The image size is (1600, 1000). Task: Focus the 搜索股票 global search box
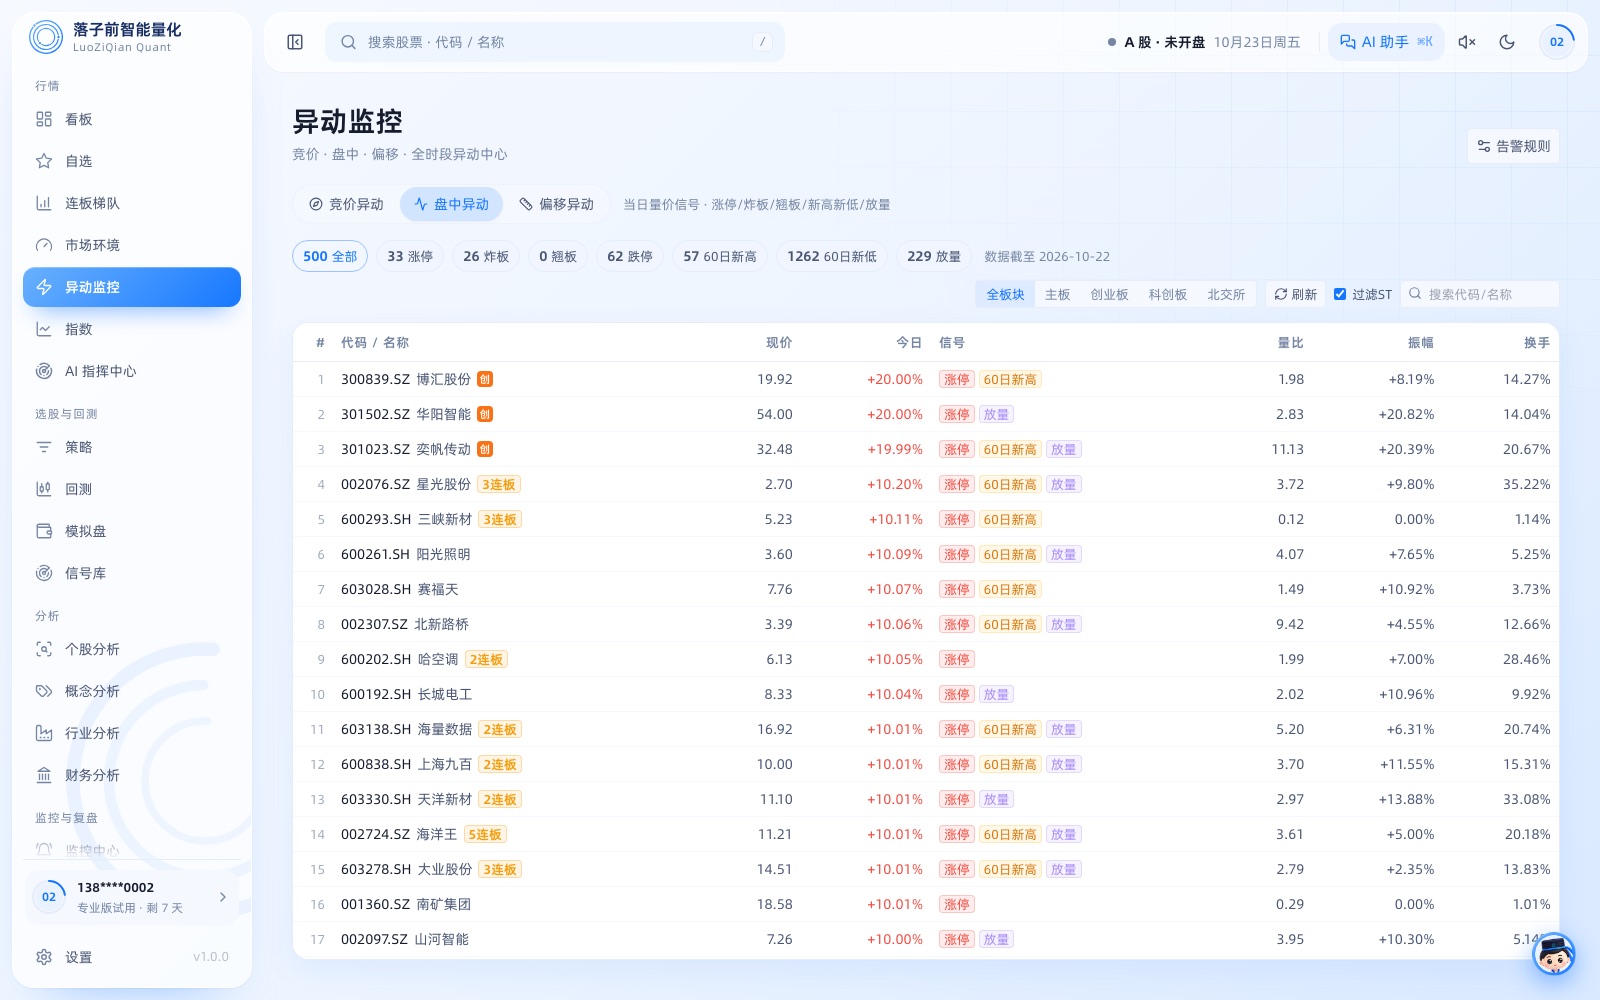click(x=555, y=42)
